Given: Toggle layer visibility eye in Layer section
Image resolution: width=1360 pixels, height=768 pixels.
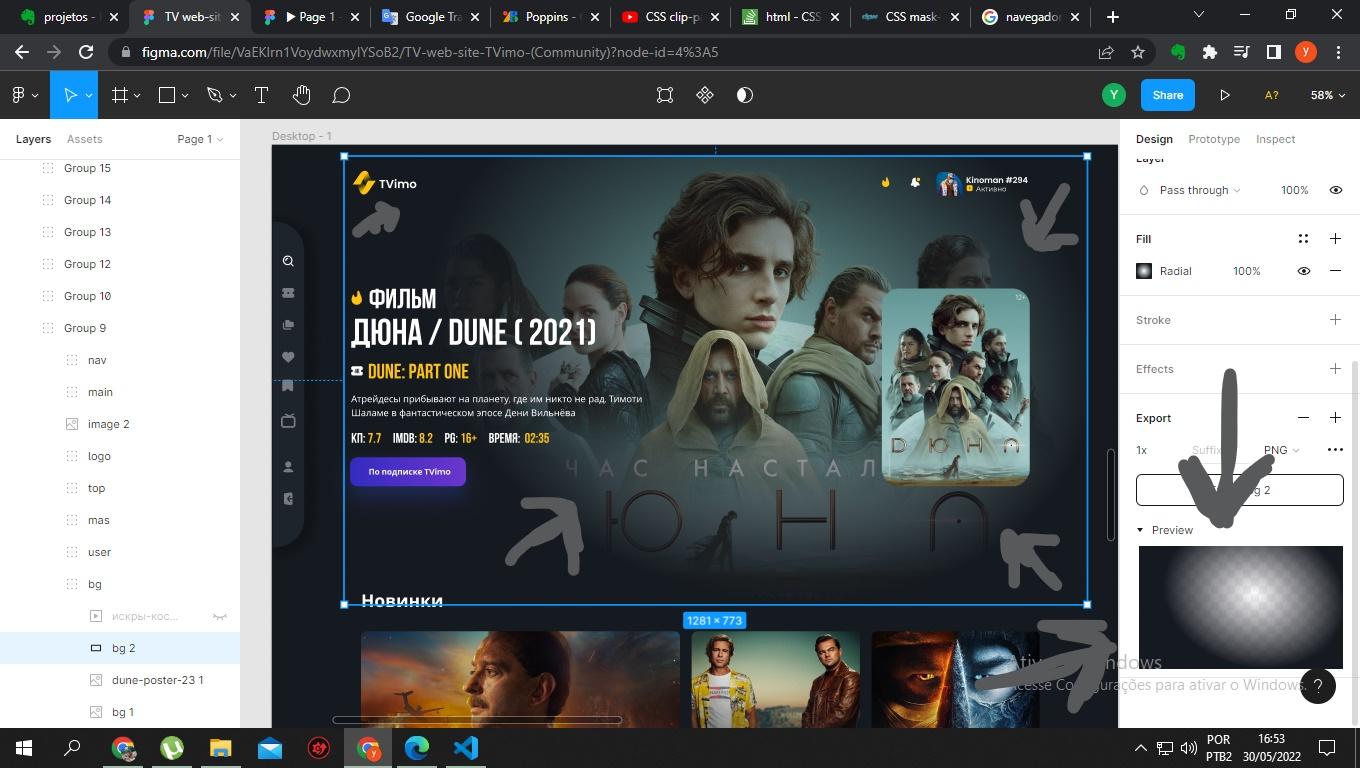Looking at the screenshot, I should 1335,190.
